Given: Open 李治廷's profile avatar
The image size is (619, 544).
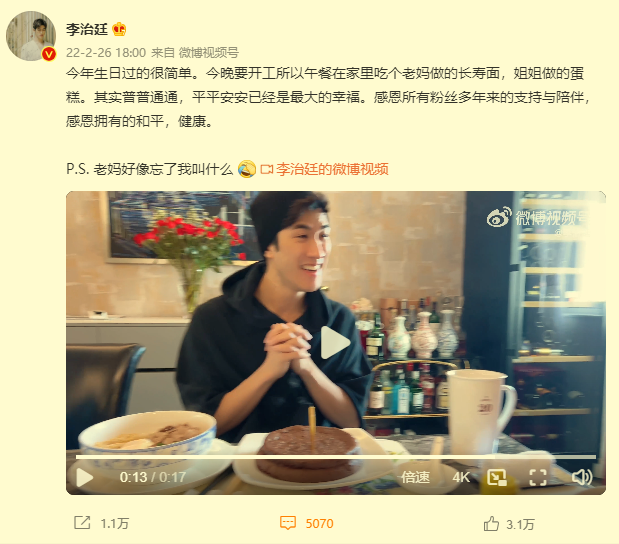Looking at the screenshot, I should tap(31, 36).
